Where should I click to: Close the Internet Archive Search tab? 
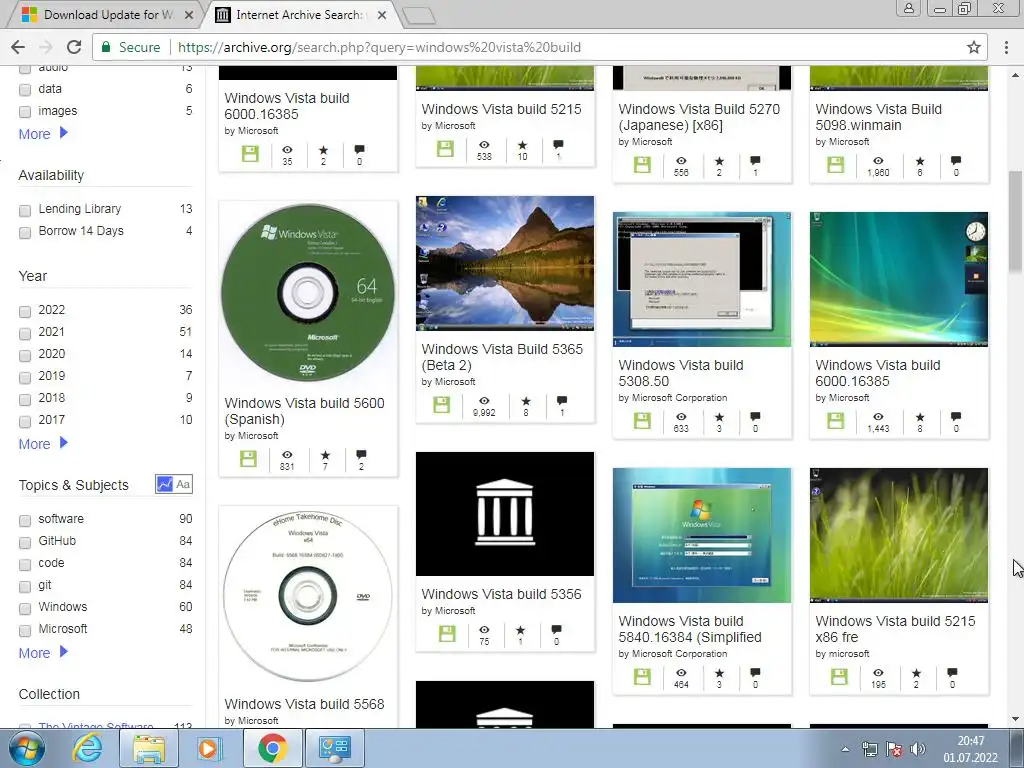click(382, 15)
